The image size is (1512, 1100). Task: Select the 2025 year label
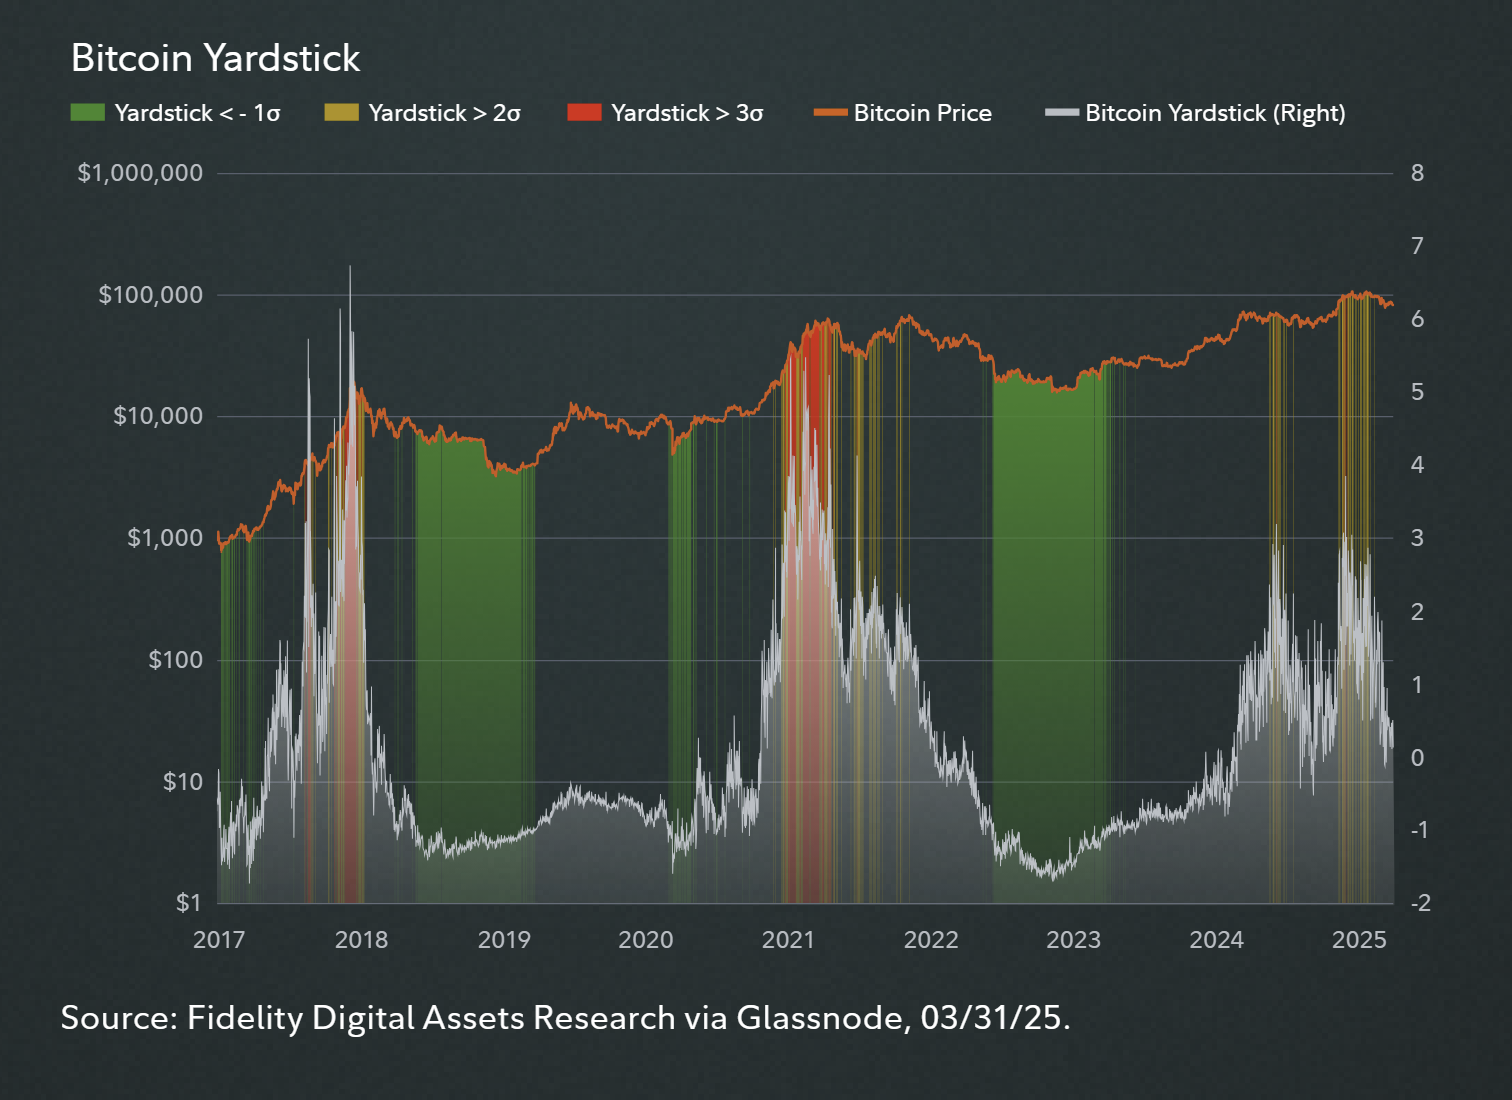(1361, 940)
